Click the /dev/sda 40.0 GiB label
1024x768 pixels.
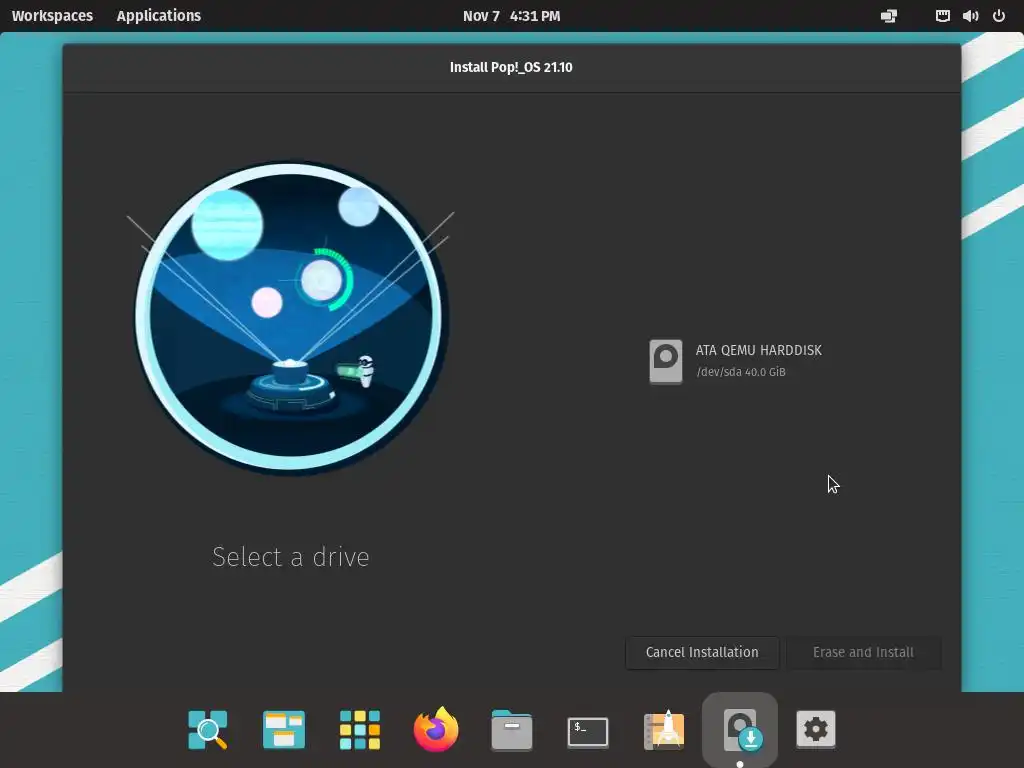(x=741, y=372)
